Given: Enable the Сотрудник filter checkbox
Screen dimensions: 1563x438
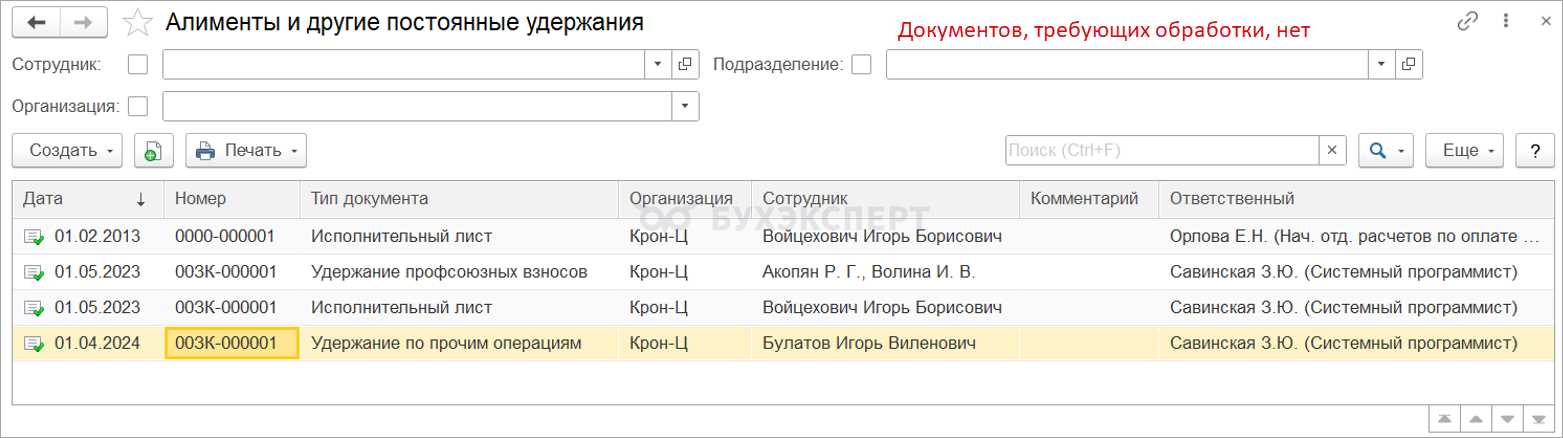Looking at the screenshot, I should 139,64.
